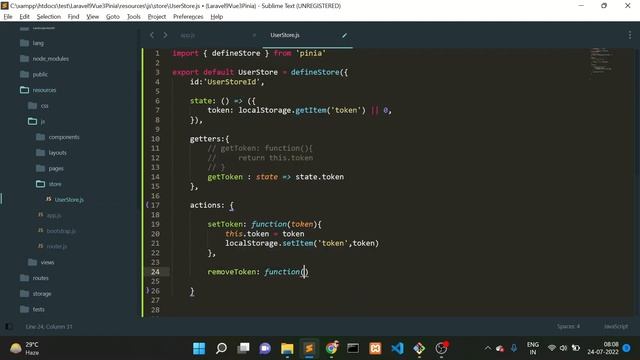The width and height of the screenshot is (640, 360).
Task: Switch to Google Chrome in the taskbar
Action: click(331, 348)
